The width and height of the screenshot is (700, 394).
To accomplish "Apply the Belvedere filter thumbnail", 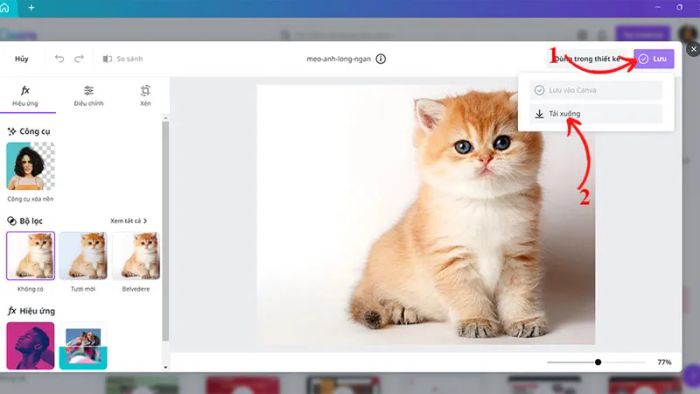I will click(x=136, y=256).
